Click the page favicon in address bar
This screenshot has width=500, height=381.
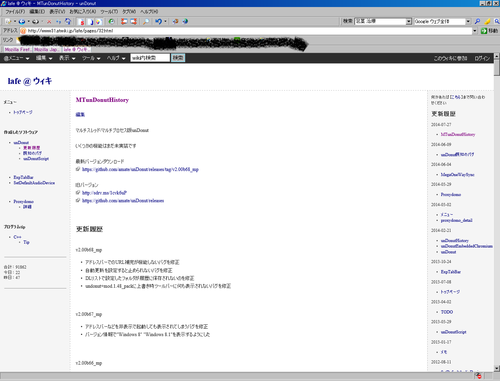coord(23,31)
